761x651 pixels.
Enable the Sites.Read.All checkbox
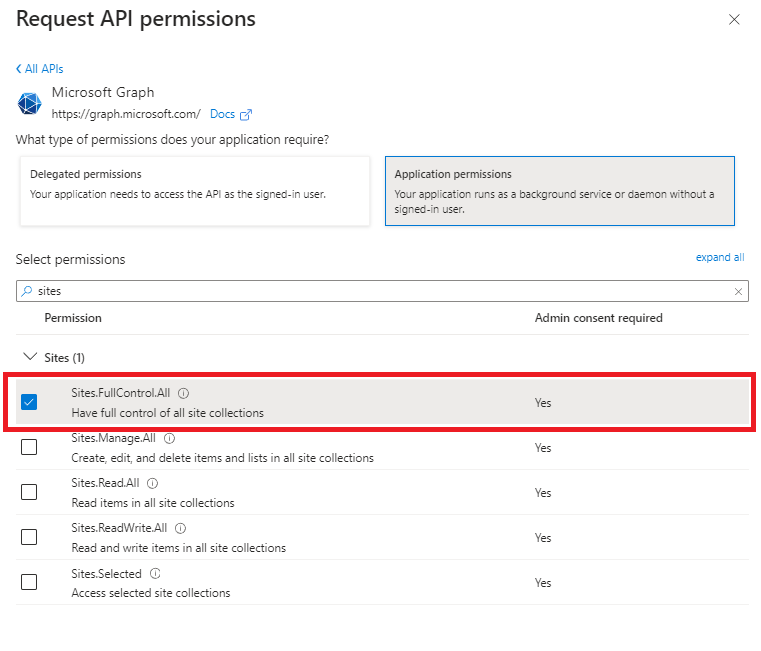(x=29, y=492)
